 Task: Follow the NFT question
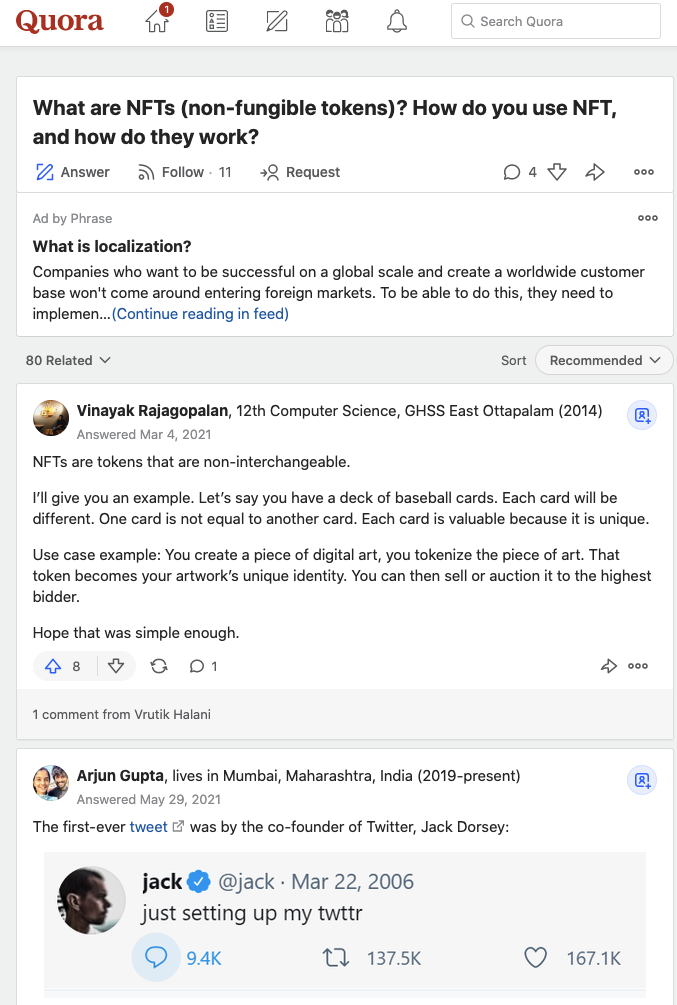(x=183, y=172)
